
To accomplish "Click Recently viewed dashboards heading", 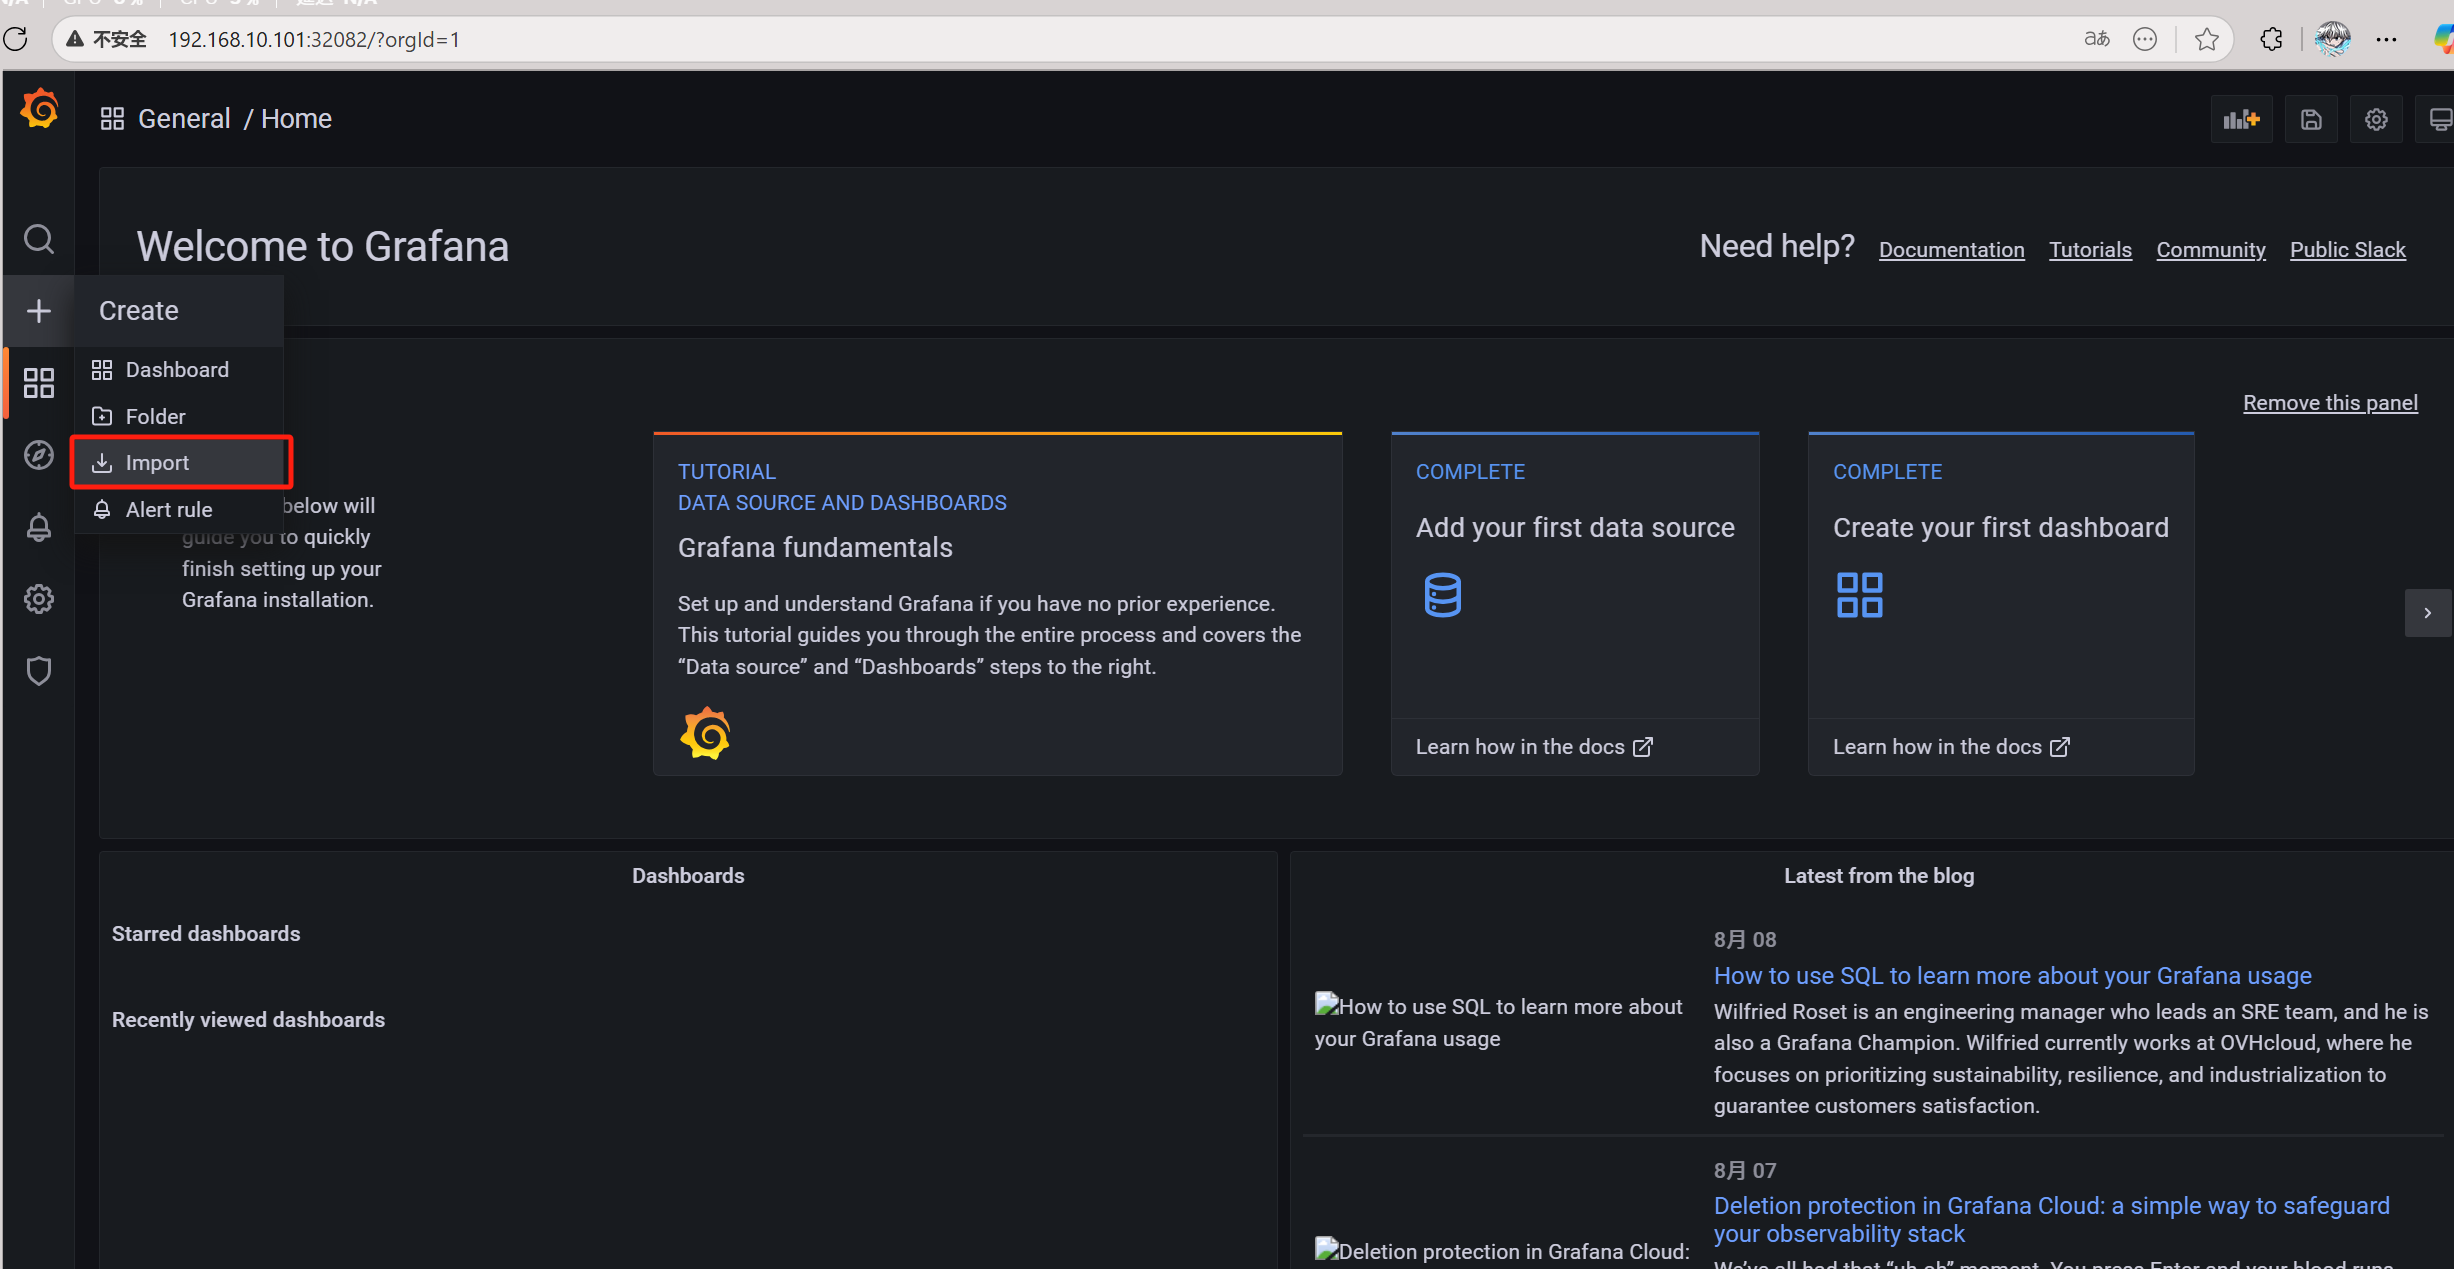I will pos(248,1020).
